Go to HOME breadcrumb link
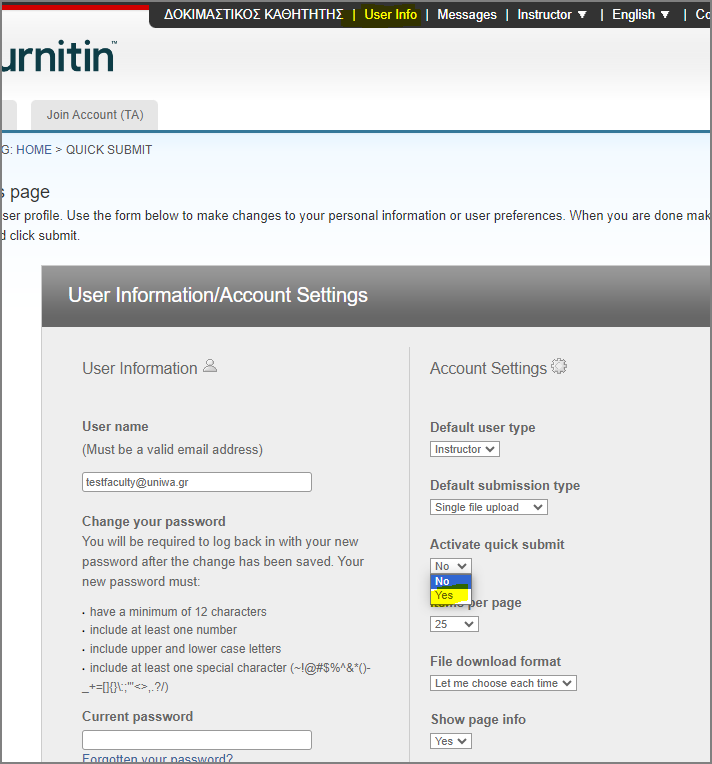Screen dimensions: 712x764 pos(34,150)
